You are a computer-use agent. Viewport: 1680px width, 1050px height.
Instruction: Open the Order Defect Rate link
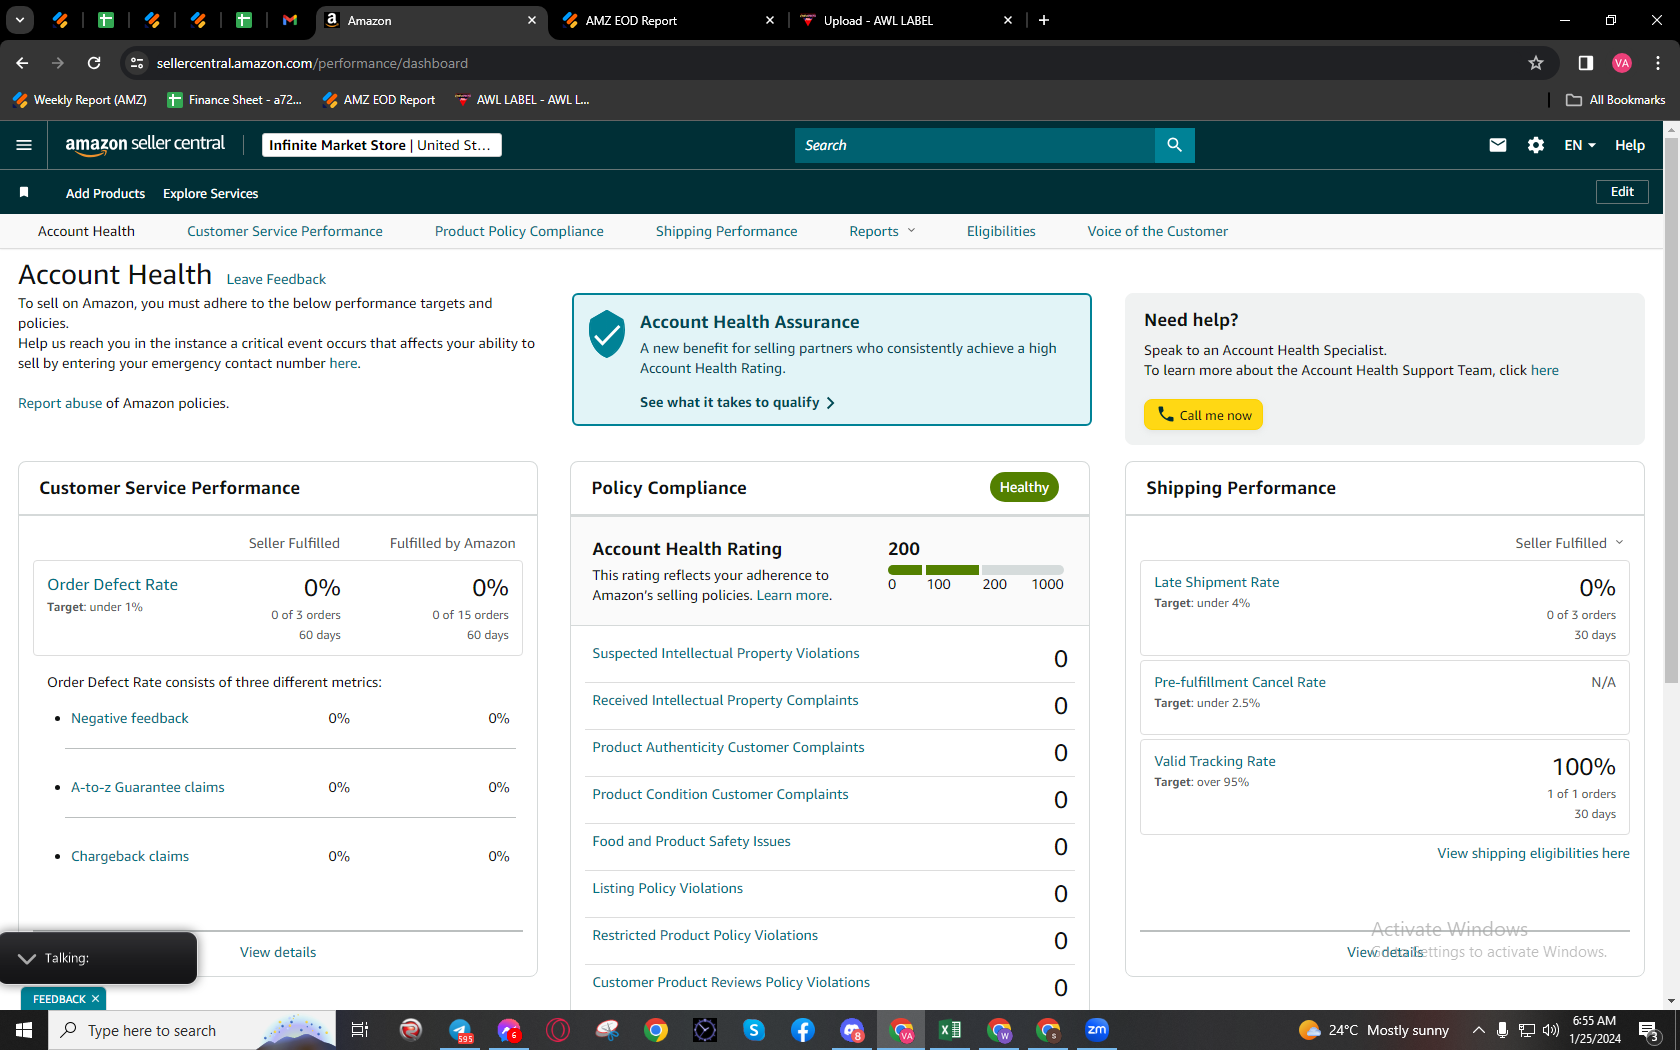pyautogui.click(x=112, y=584)
